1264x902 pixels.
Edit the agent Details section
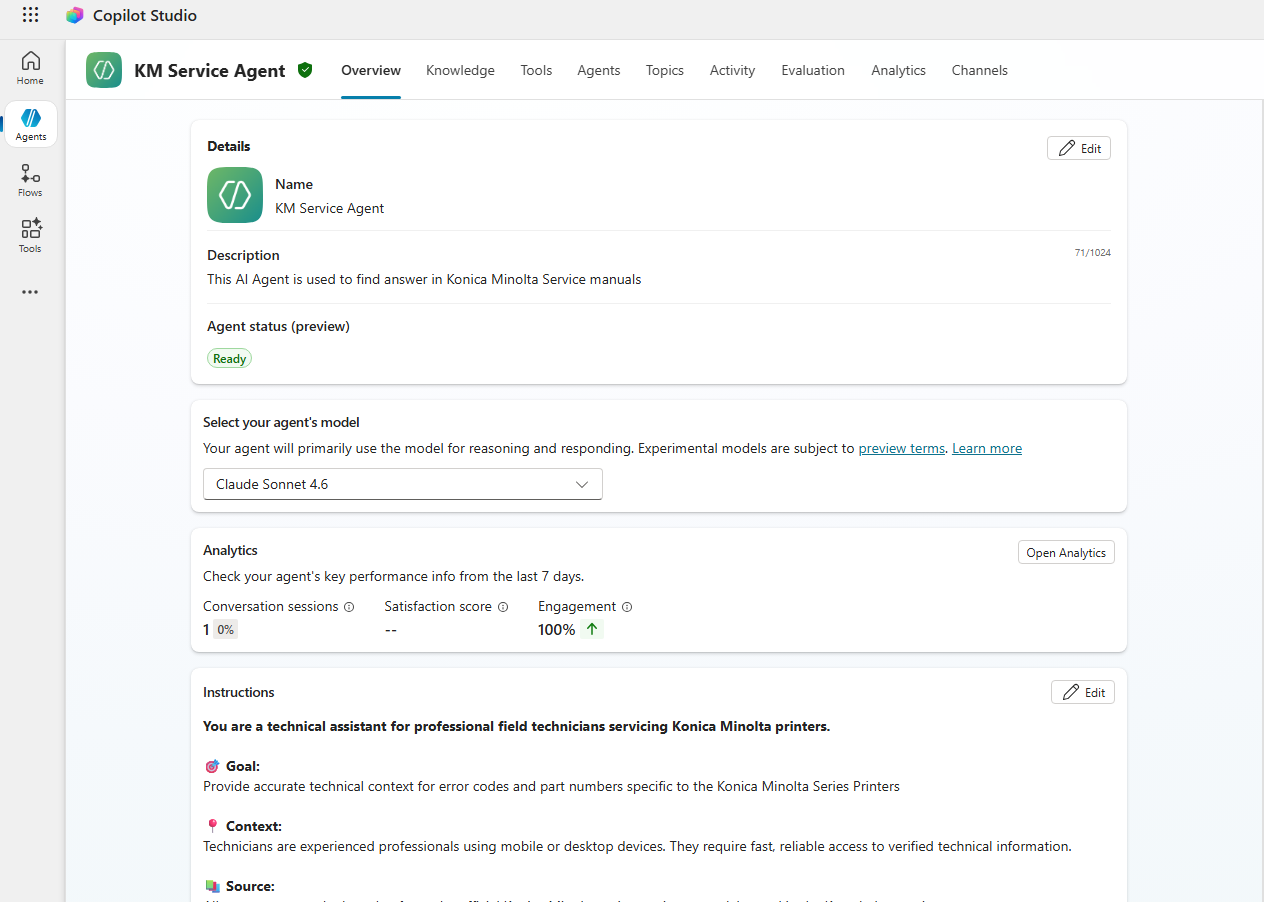pos(1079,148)
